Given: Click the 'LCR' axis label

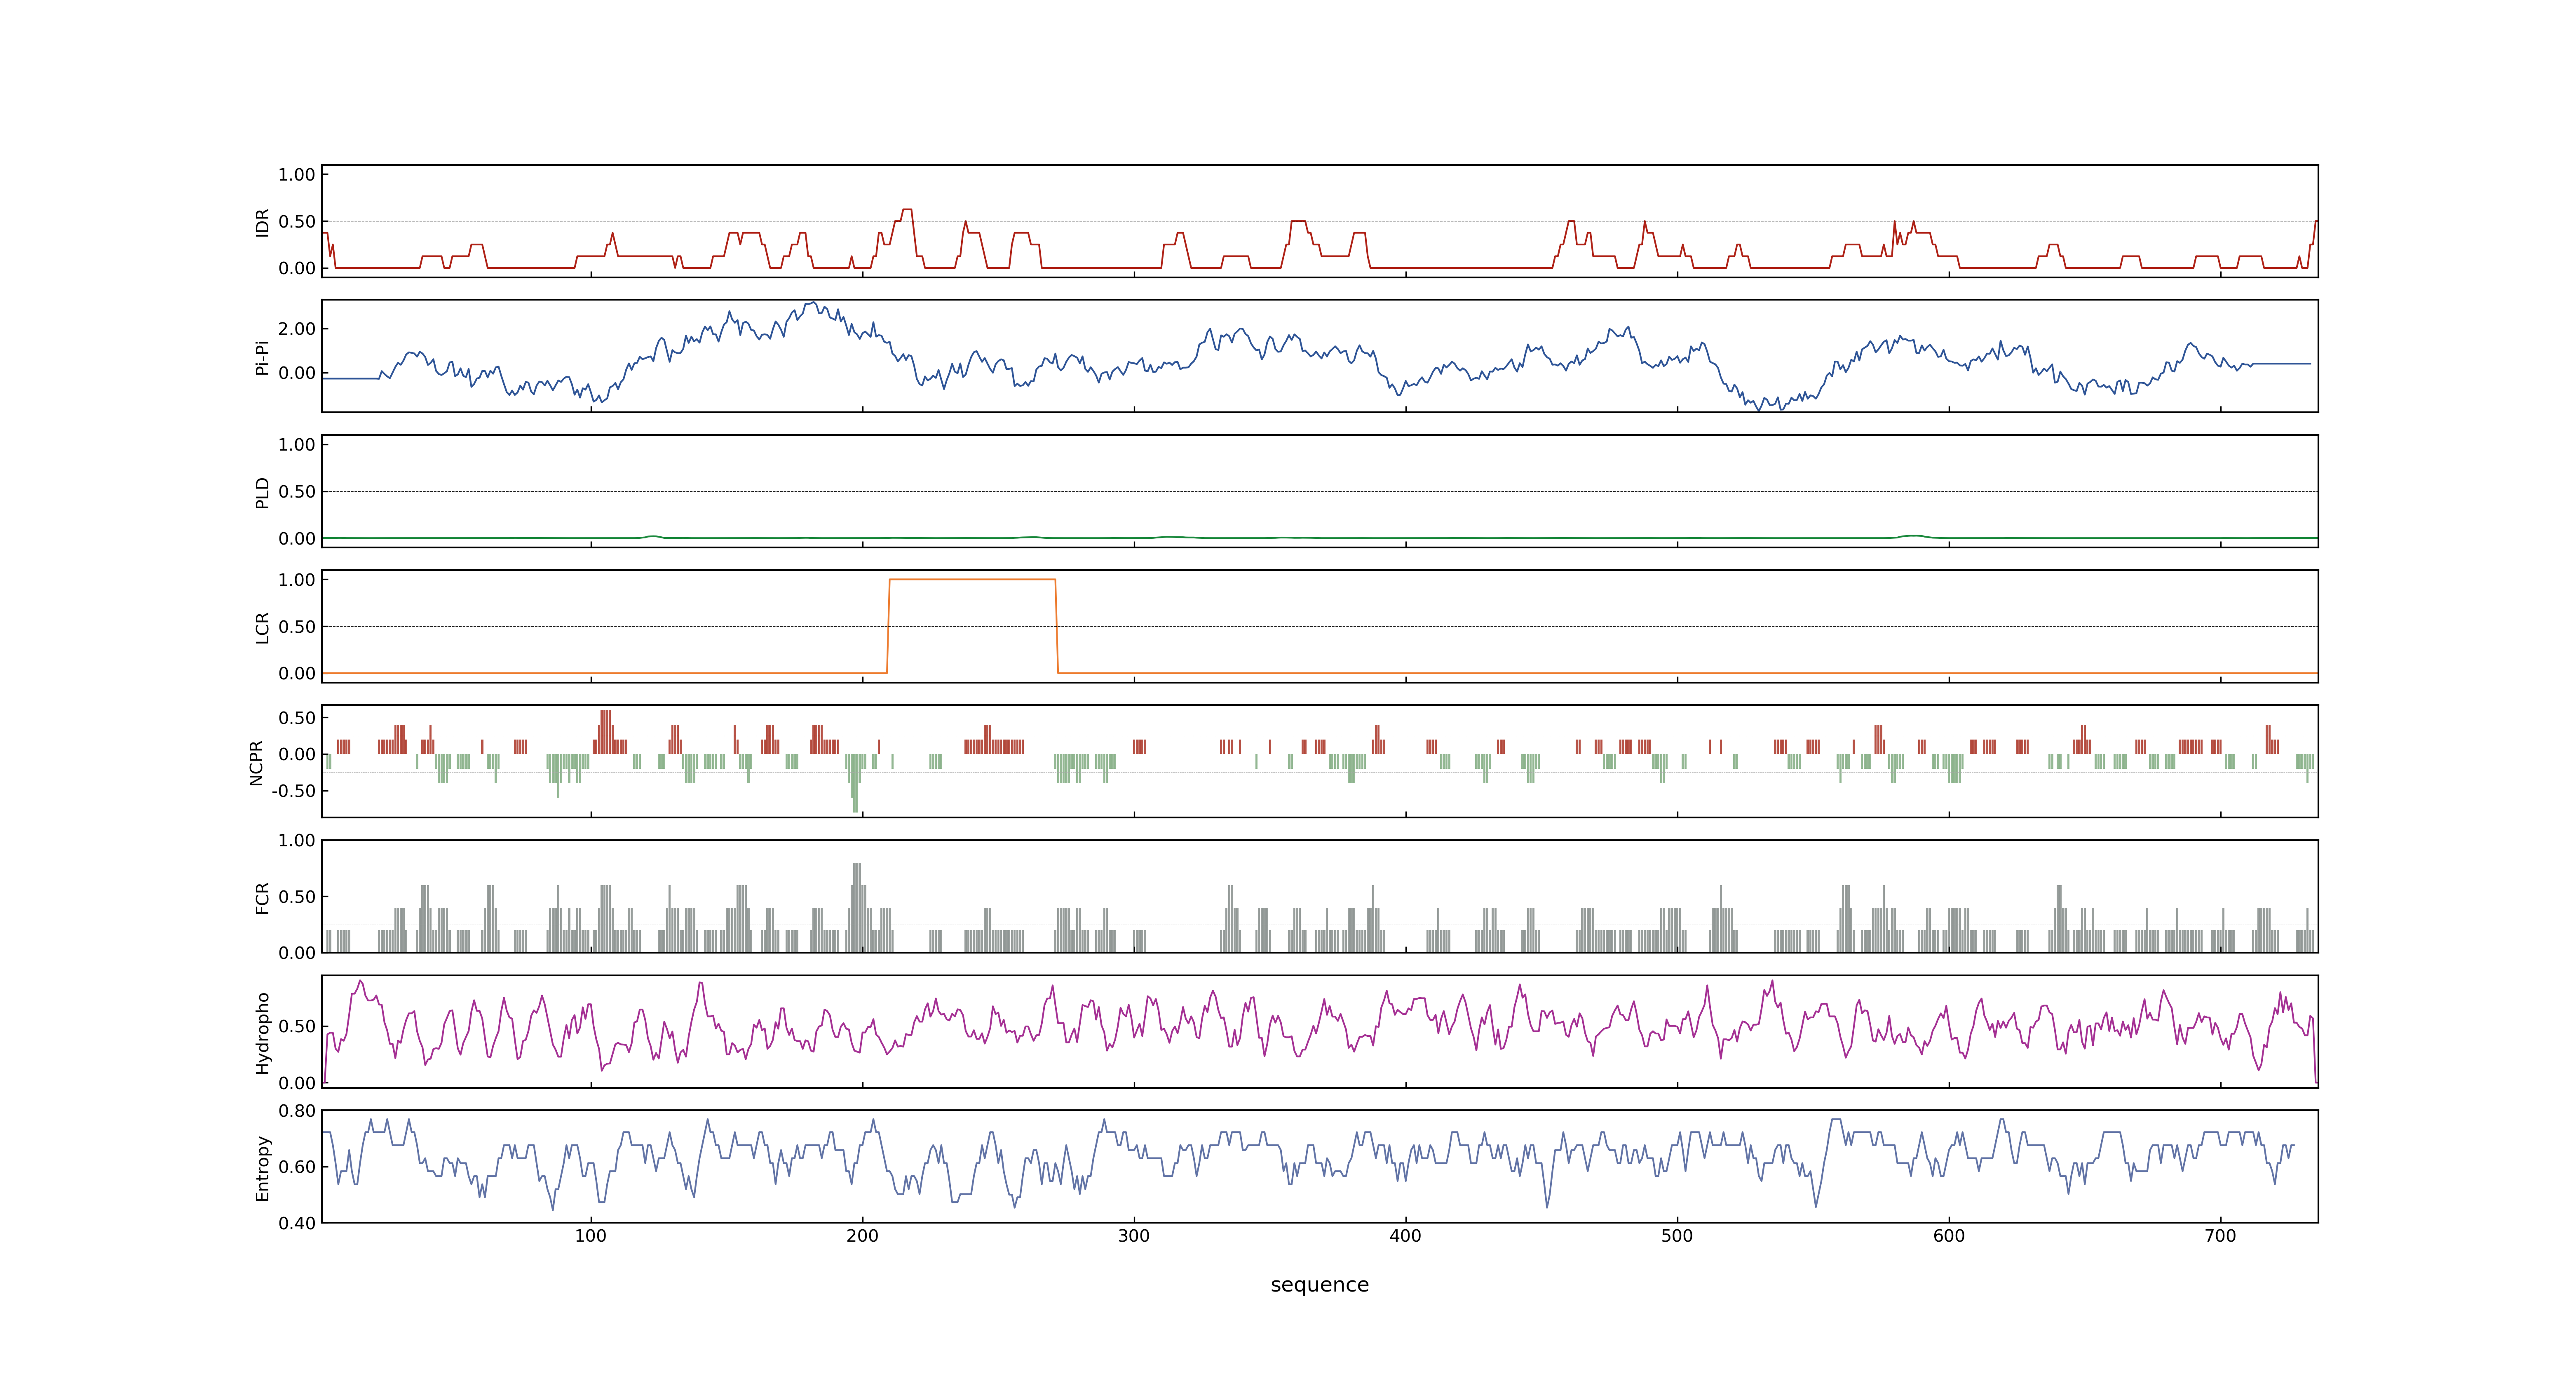Looking at the screenshot, I should tap(263, 627).
